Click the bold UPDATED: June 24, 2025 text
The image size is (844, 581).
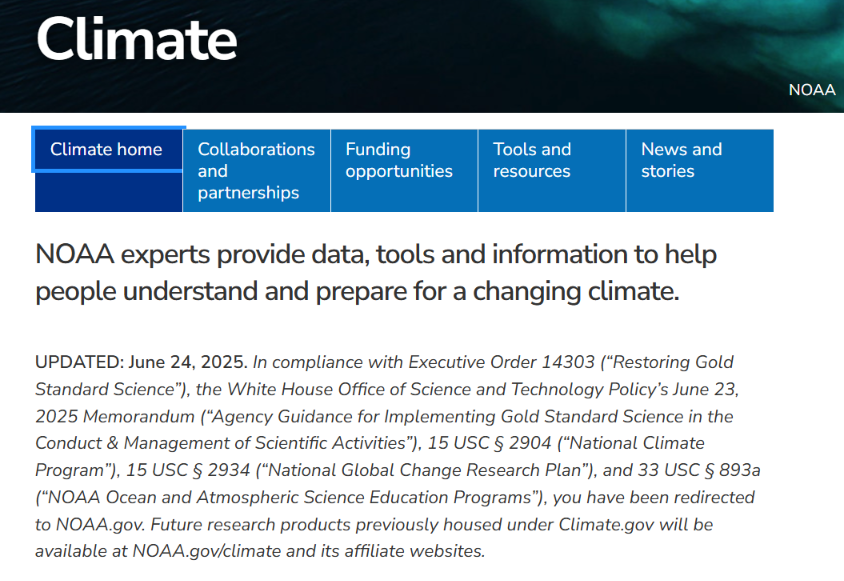[x=142, y=362]
